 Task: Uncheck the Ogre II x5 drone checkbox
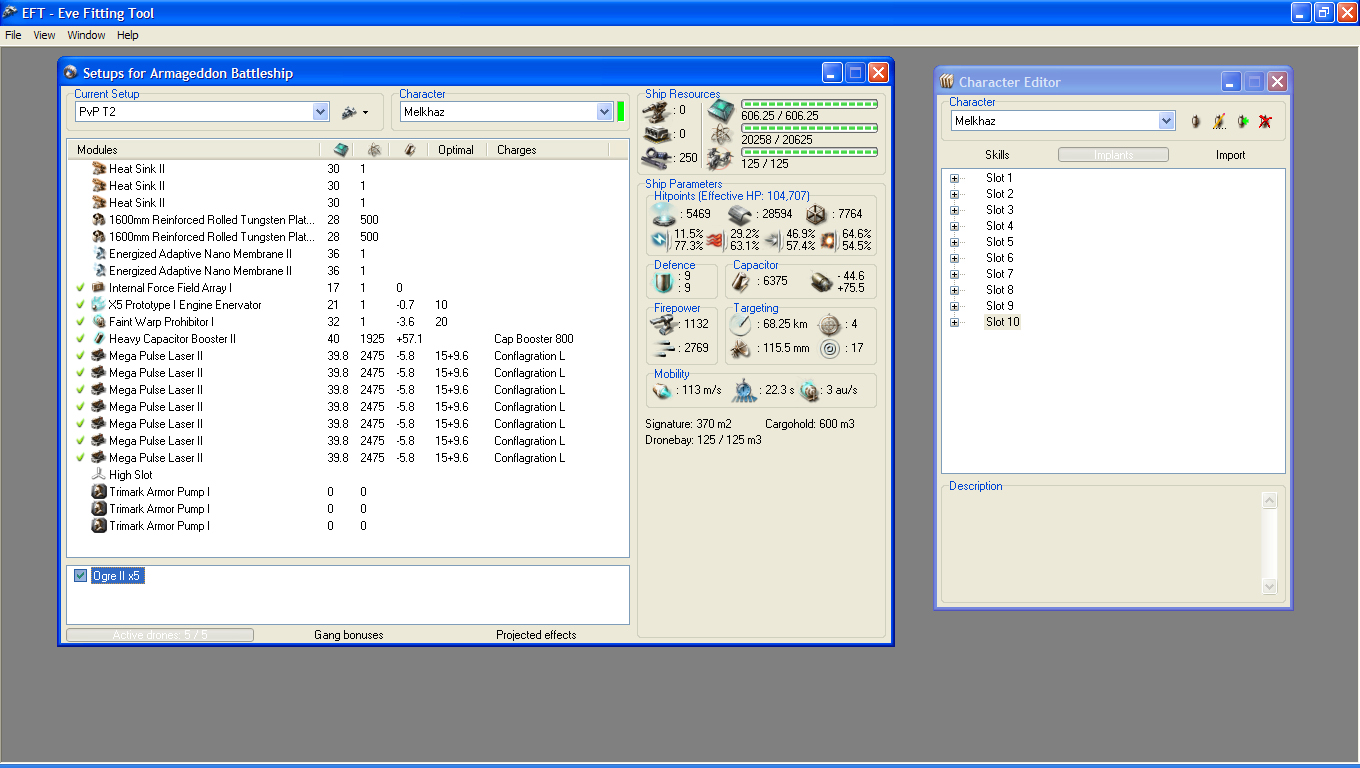81,576
